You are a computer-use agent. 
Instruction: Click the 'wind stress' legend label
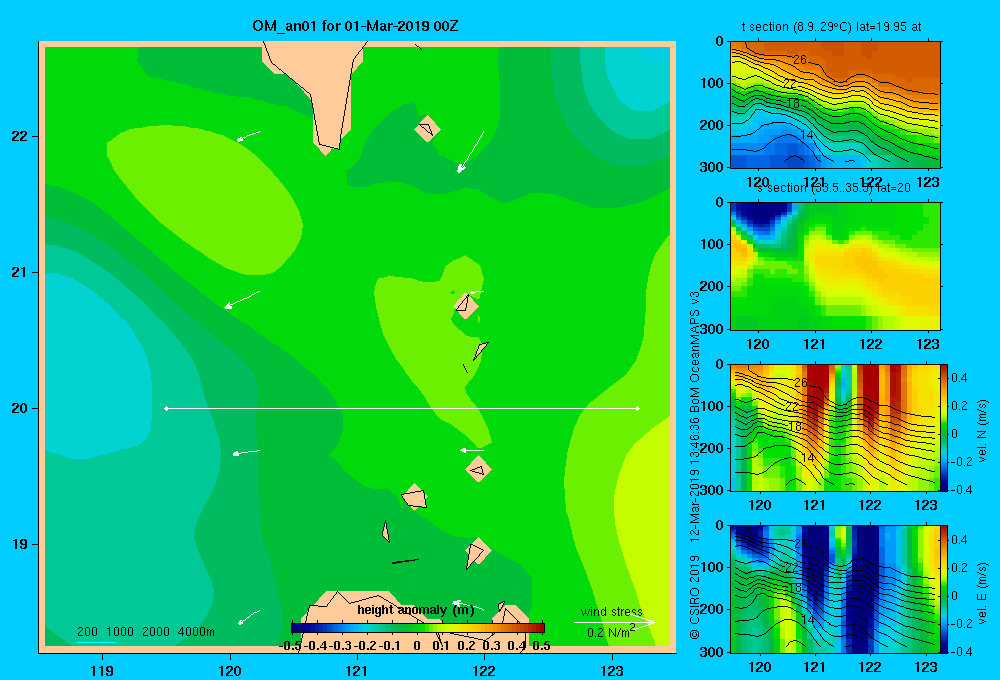(x=612, y=611)
